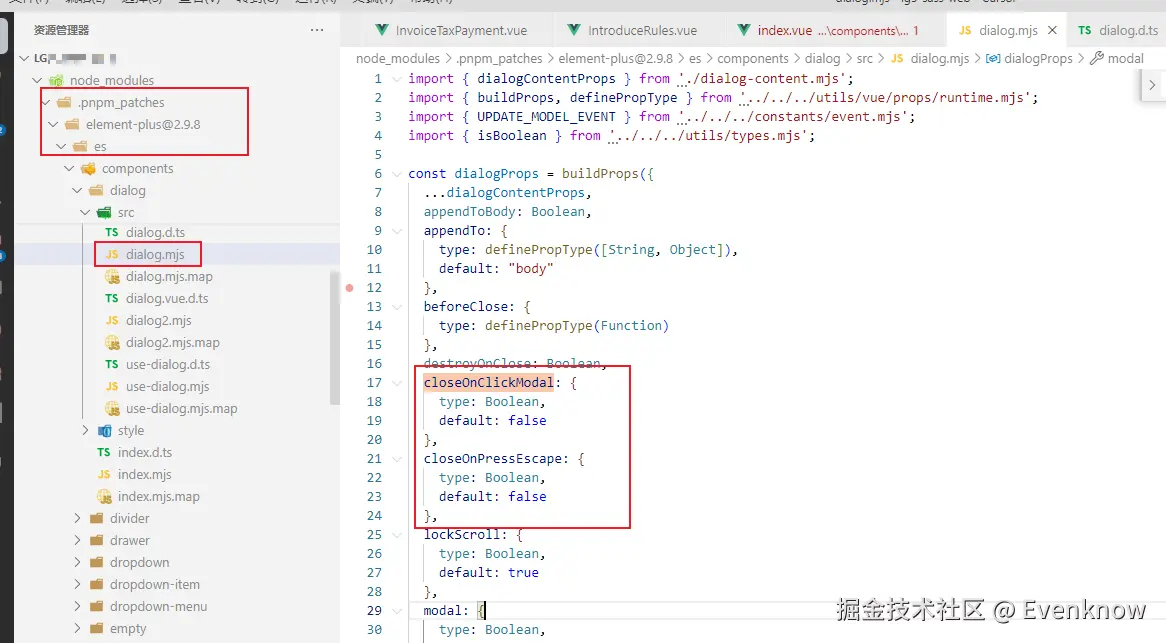This screenshot has height=643, width=1166.
Task: Click the .pnpm_patches breadcrumb segment
Action: point(500,59)
